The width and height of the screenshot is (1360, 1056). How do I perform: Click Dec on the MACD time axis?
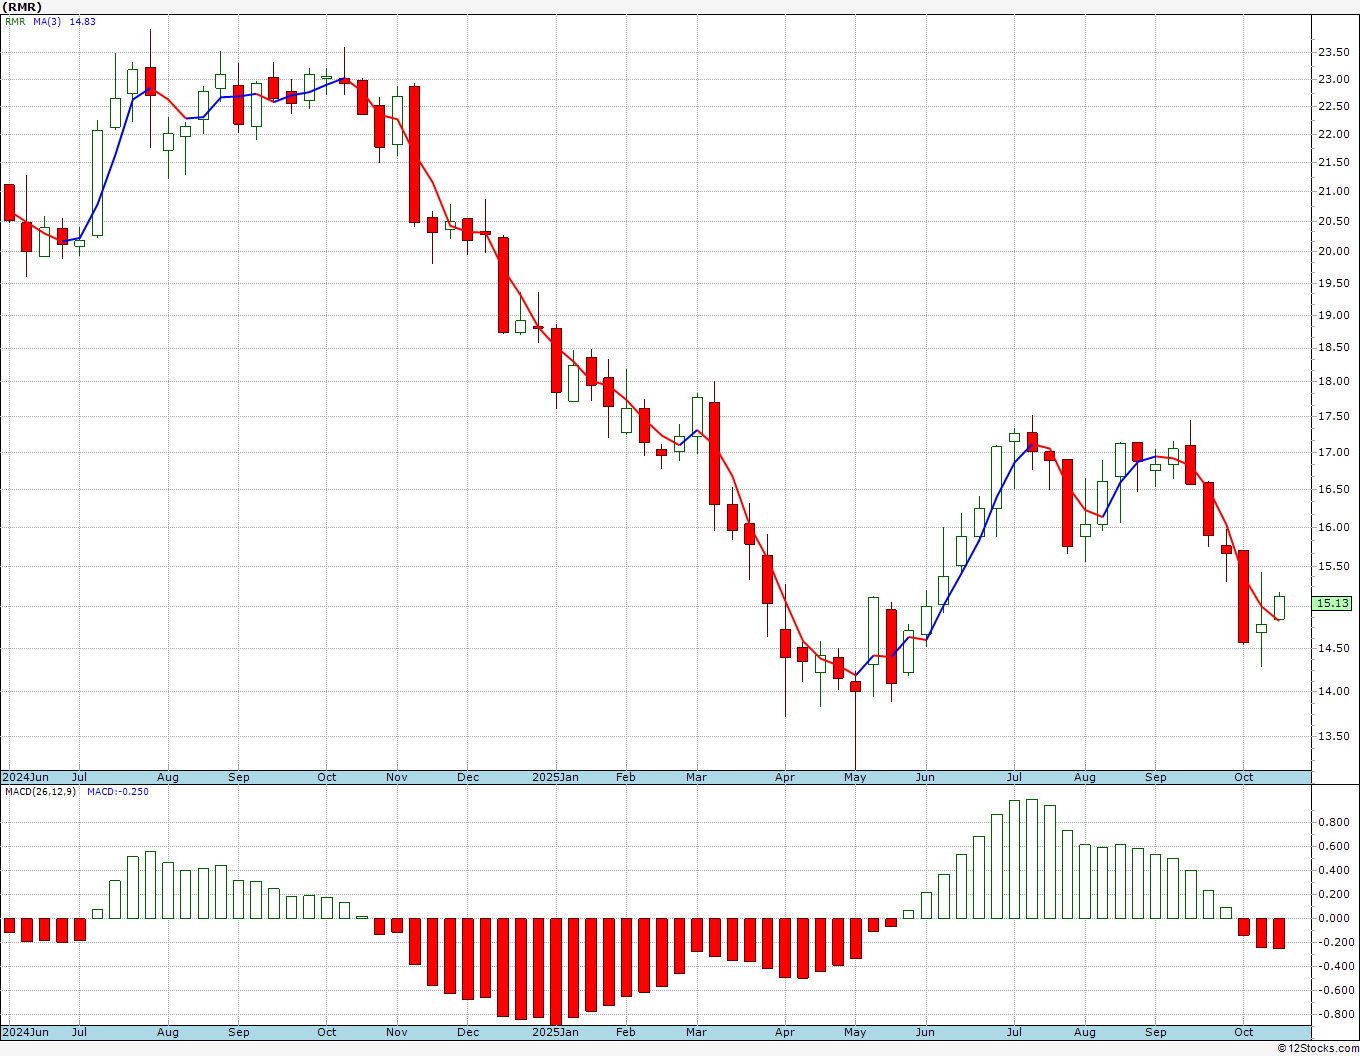[468, 1032]
